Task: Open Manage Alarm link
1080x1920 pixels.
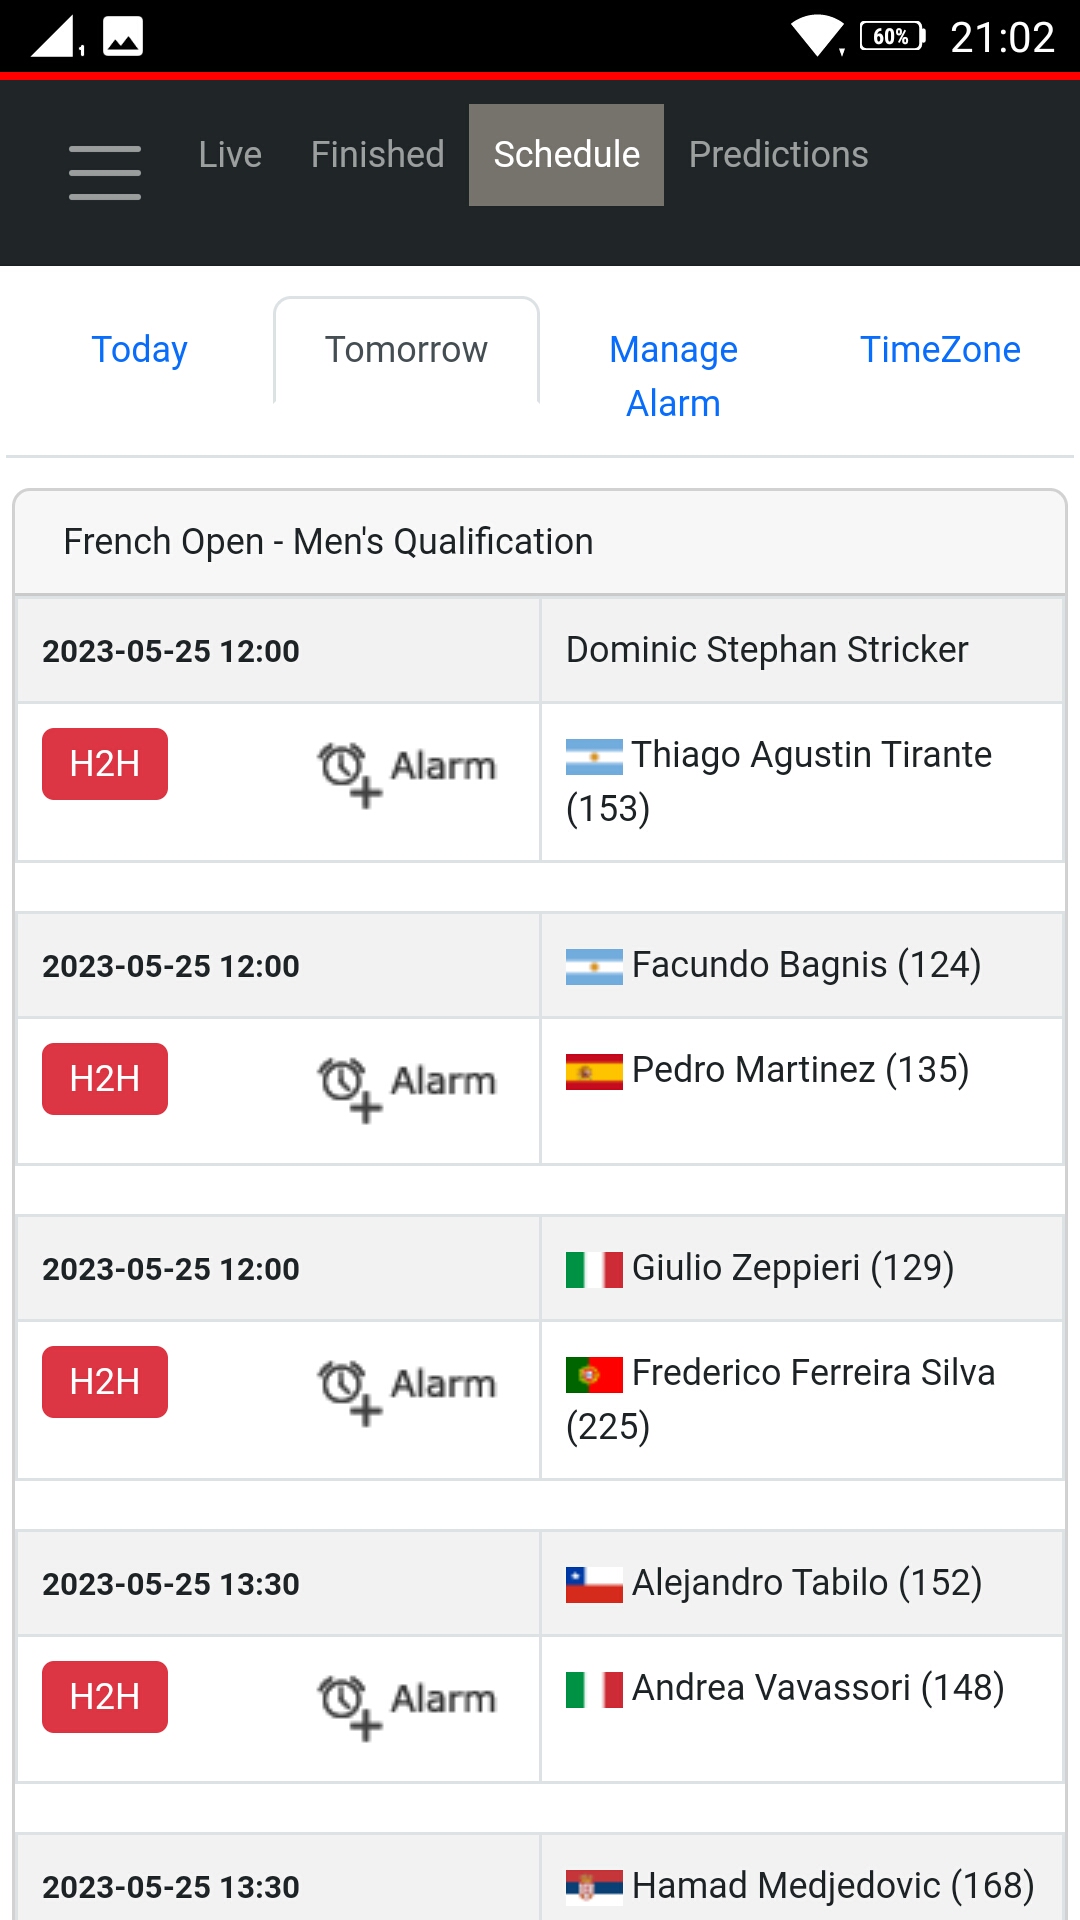Action: tap(674, 377)
